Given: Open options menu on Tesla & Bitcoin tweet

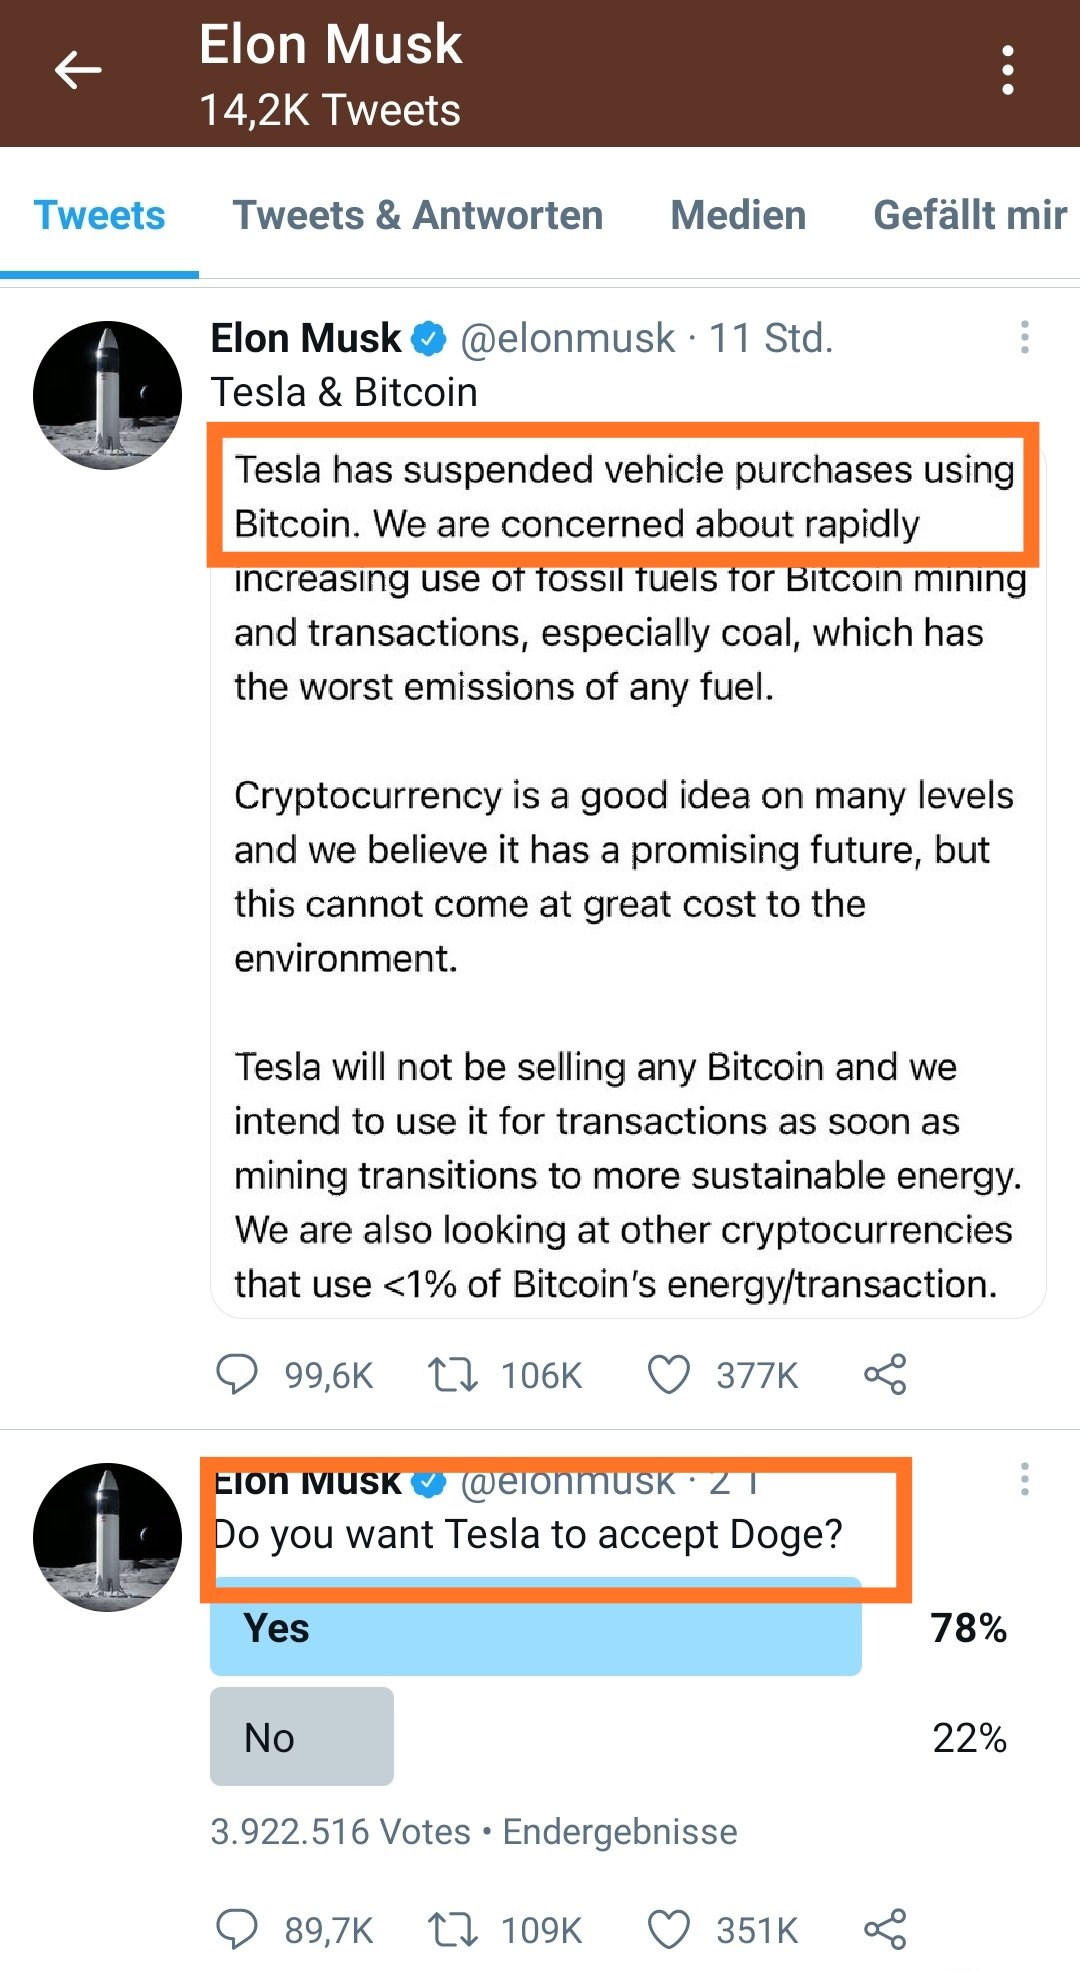Looking at the screenshot, I should [1024, 338].
